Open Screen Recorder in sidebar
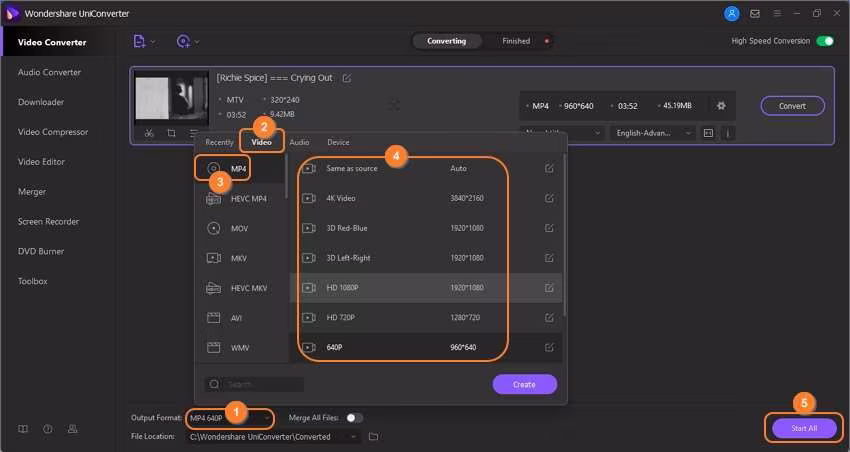 pos(48,221)
